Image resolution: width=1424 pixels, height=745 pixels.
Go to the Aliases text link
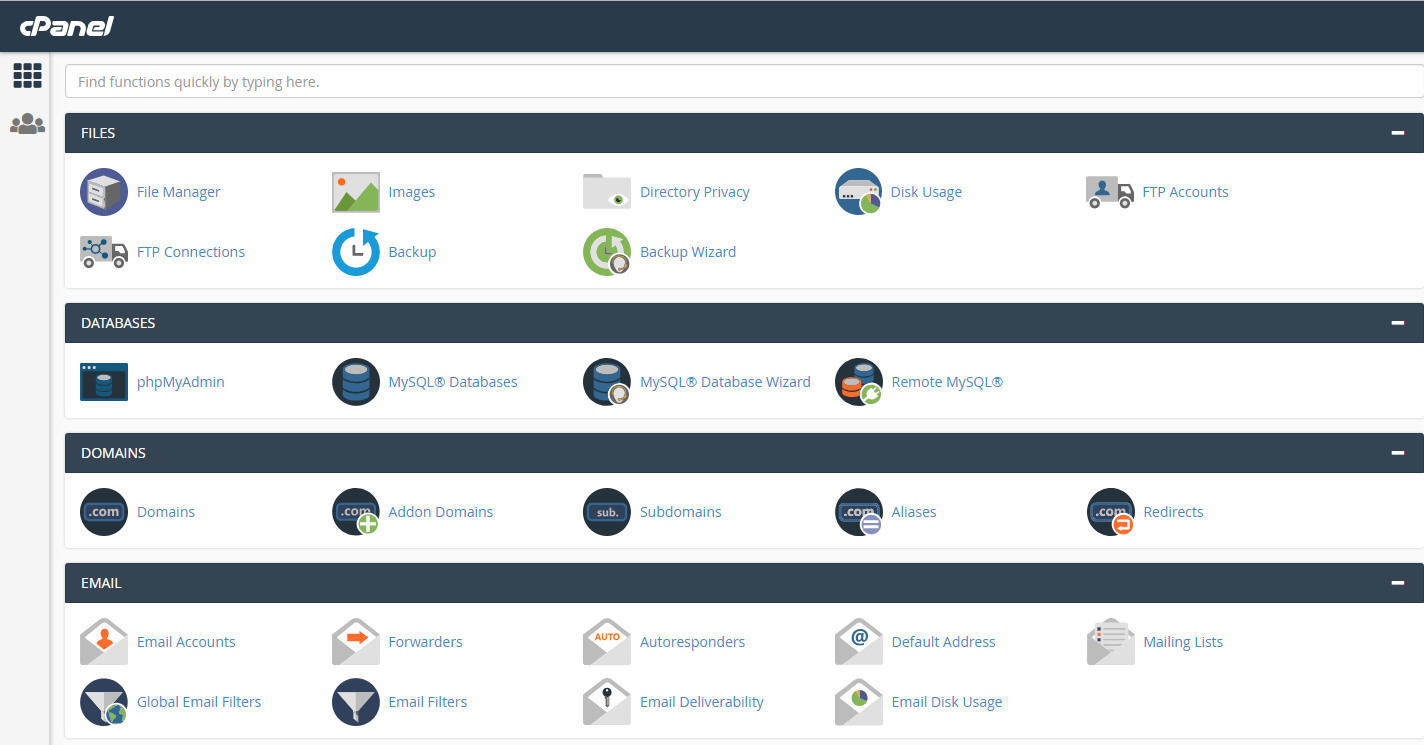point(914,512)
